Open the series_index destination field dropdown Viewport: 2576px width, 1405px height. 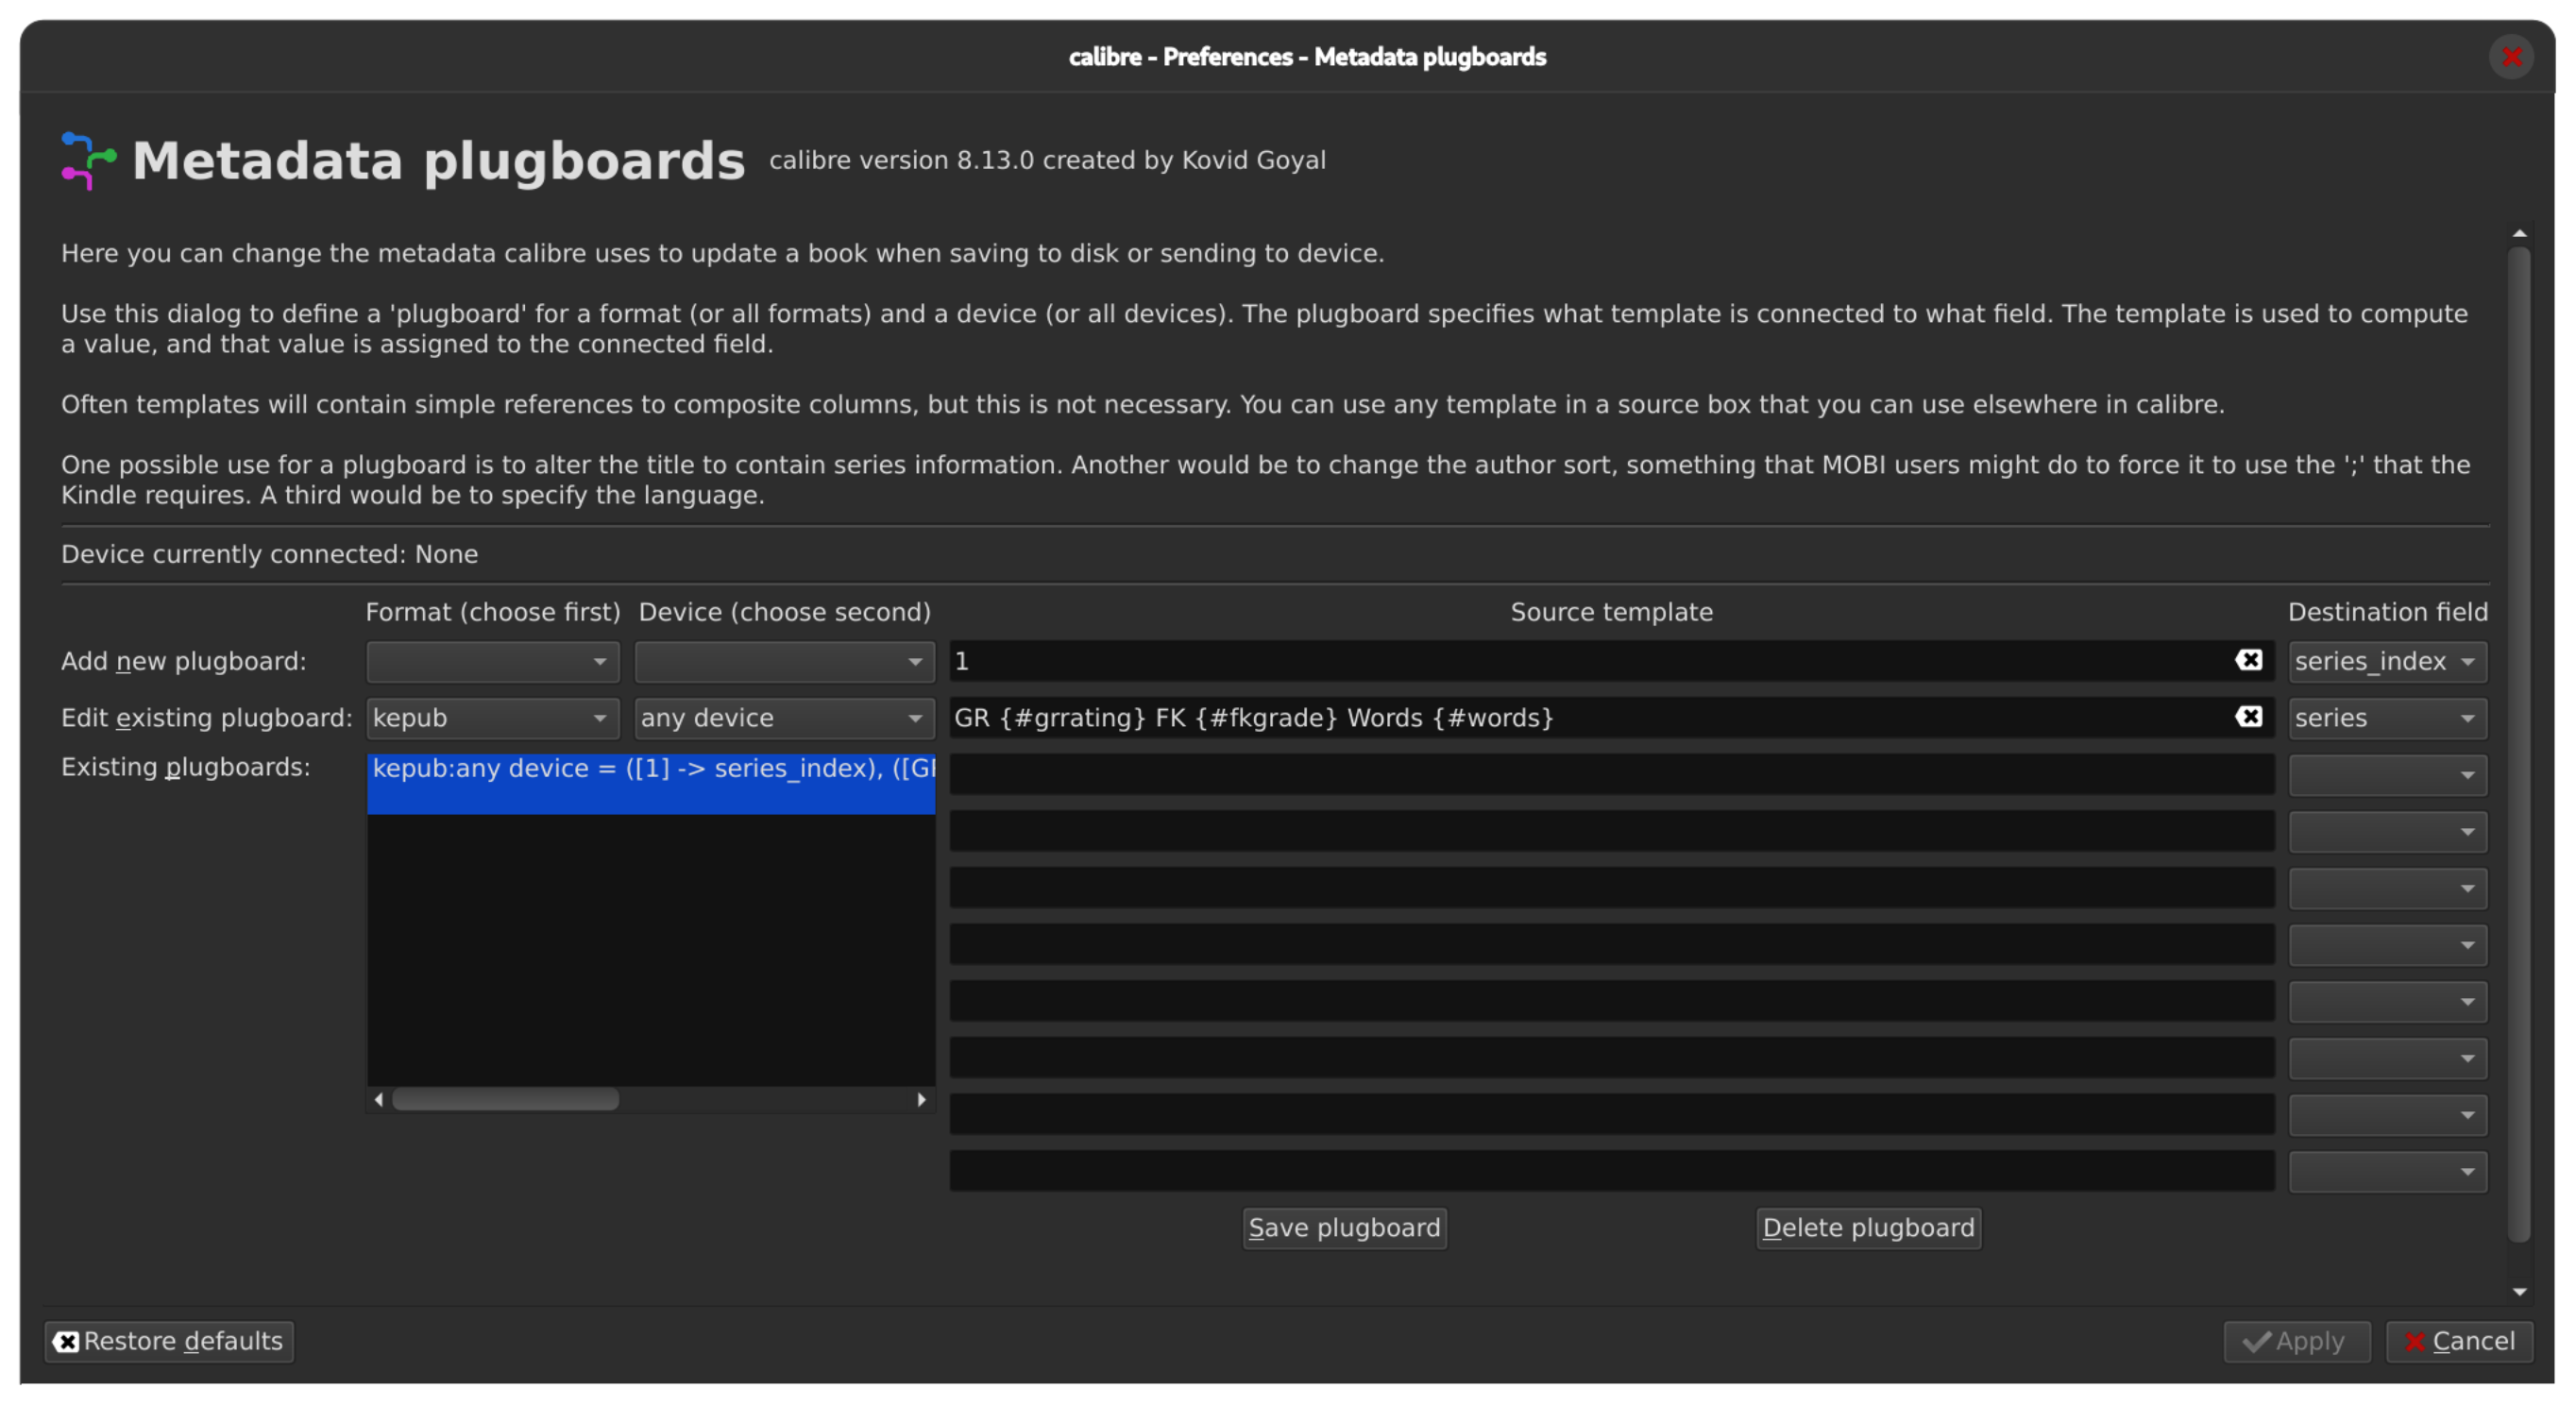click(x=2386, y=661)
